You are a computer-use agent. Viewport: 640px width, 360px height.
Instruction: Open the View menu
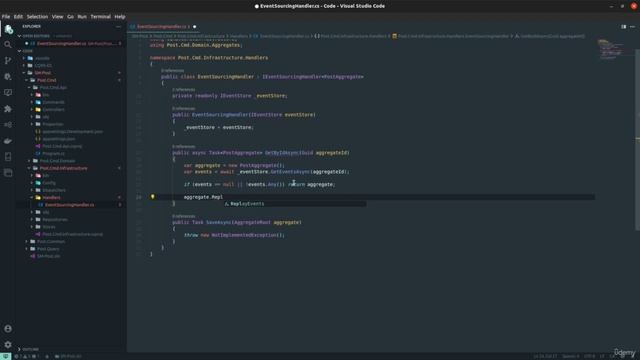pos(58,17)
